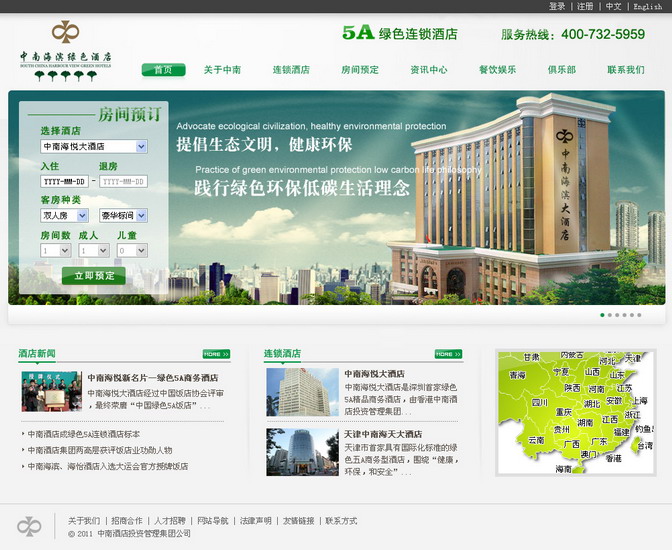
Task: Click footer link 联系方式
Action: pos(341,521)
